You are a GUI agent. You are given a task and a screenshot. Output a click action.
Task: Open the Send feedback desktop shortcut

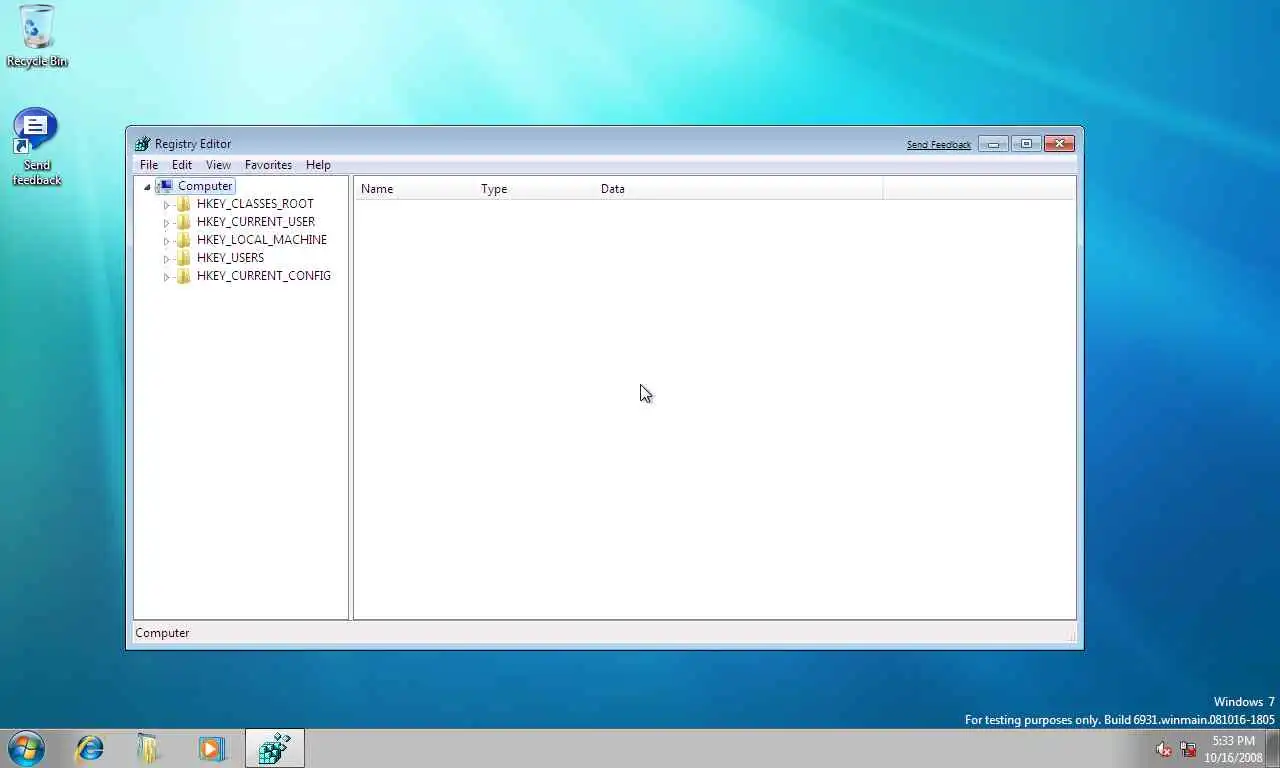click(36, 147)
